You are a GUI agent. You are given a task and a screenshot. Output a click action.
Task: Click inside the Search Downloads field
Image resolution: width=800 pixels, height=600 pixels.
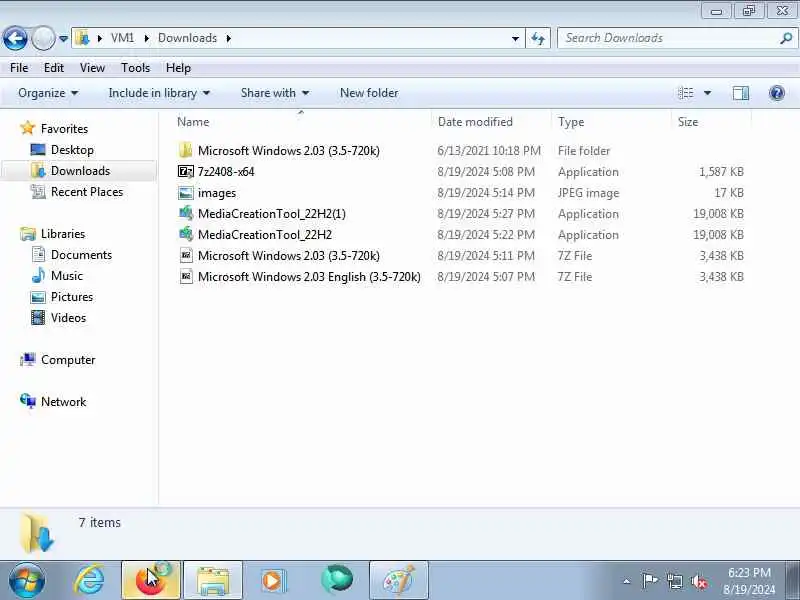[x=668, y=38]
